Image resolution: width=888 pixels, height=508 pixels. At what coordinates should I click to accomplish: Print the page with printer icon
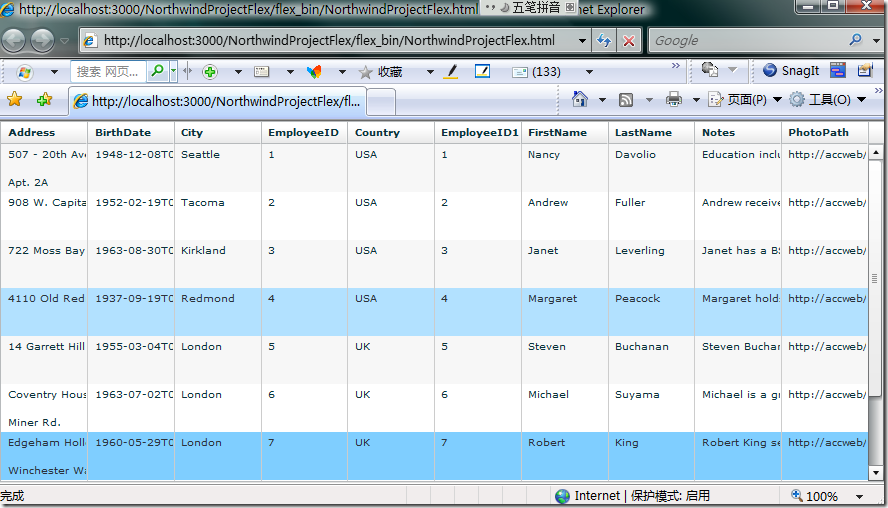pos(673,100)
